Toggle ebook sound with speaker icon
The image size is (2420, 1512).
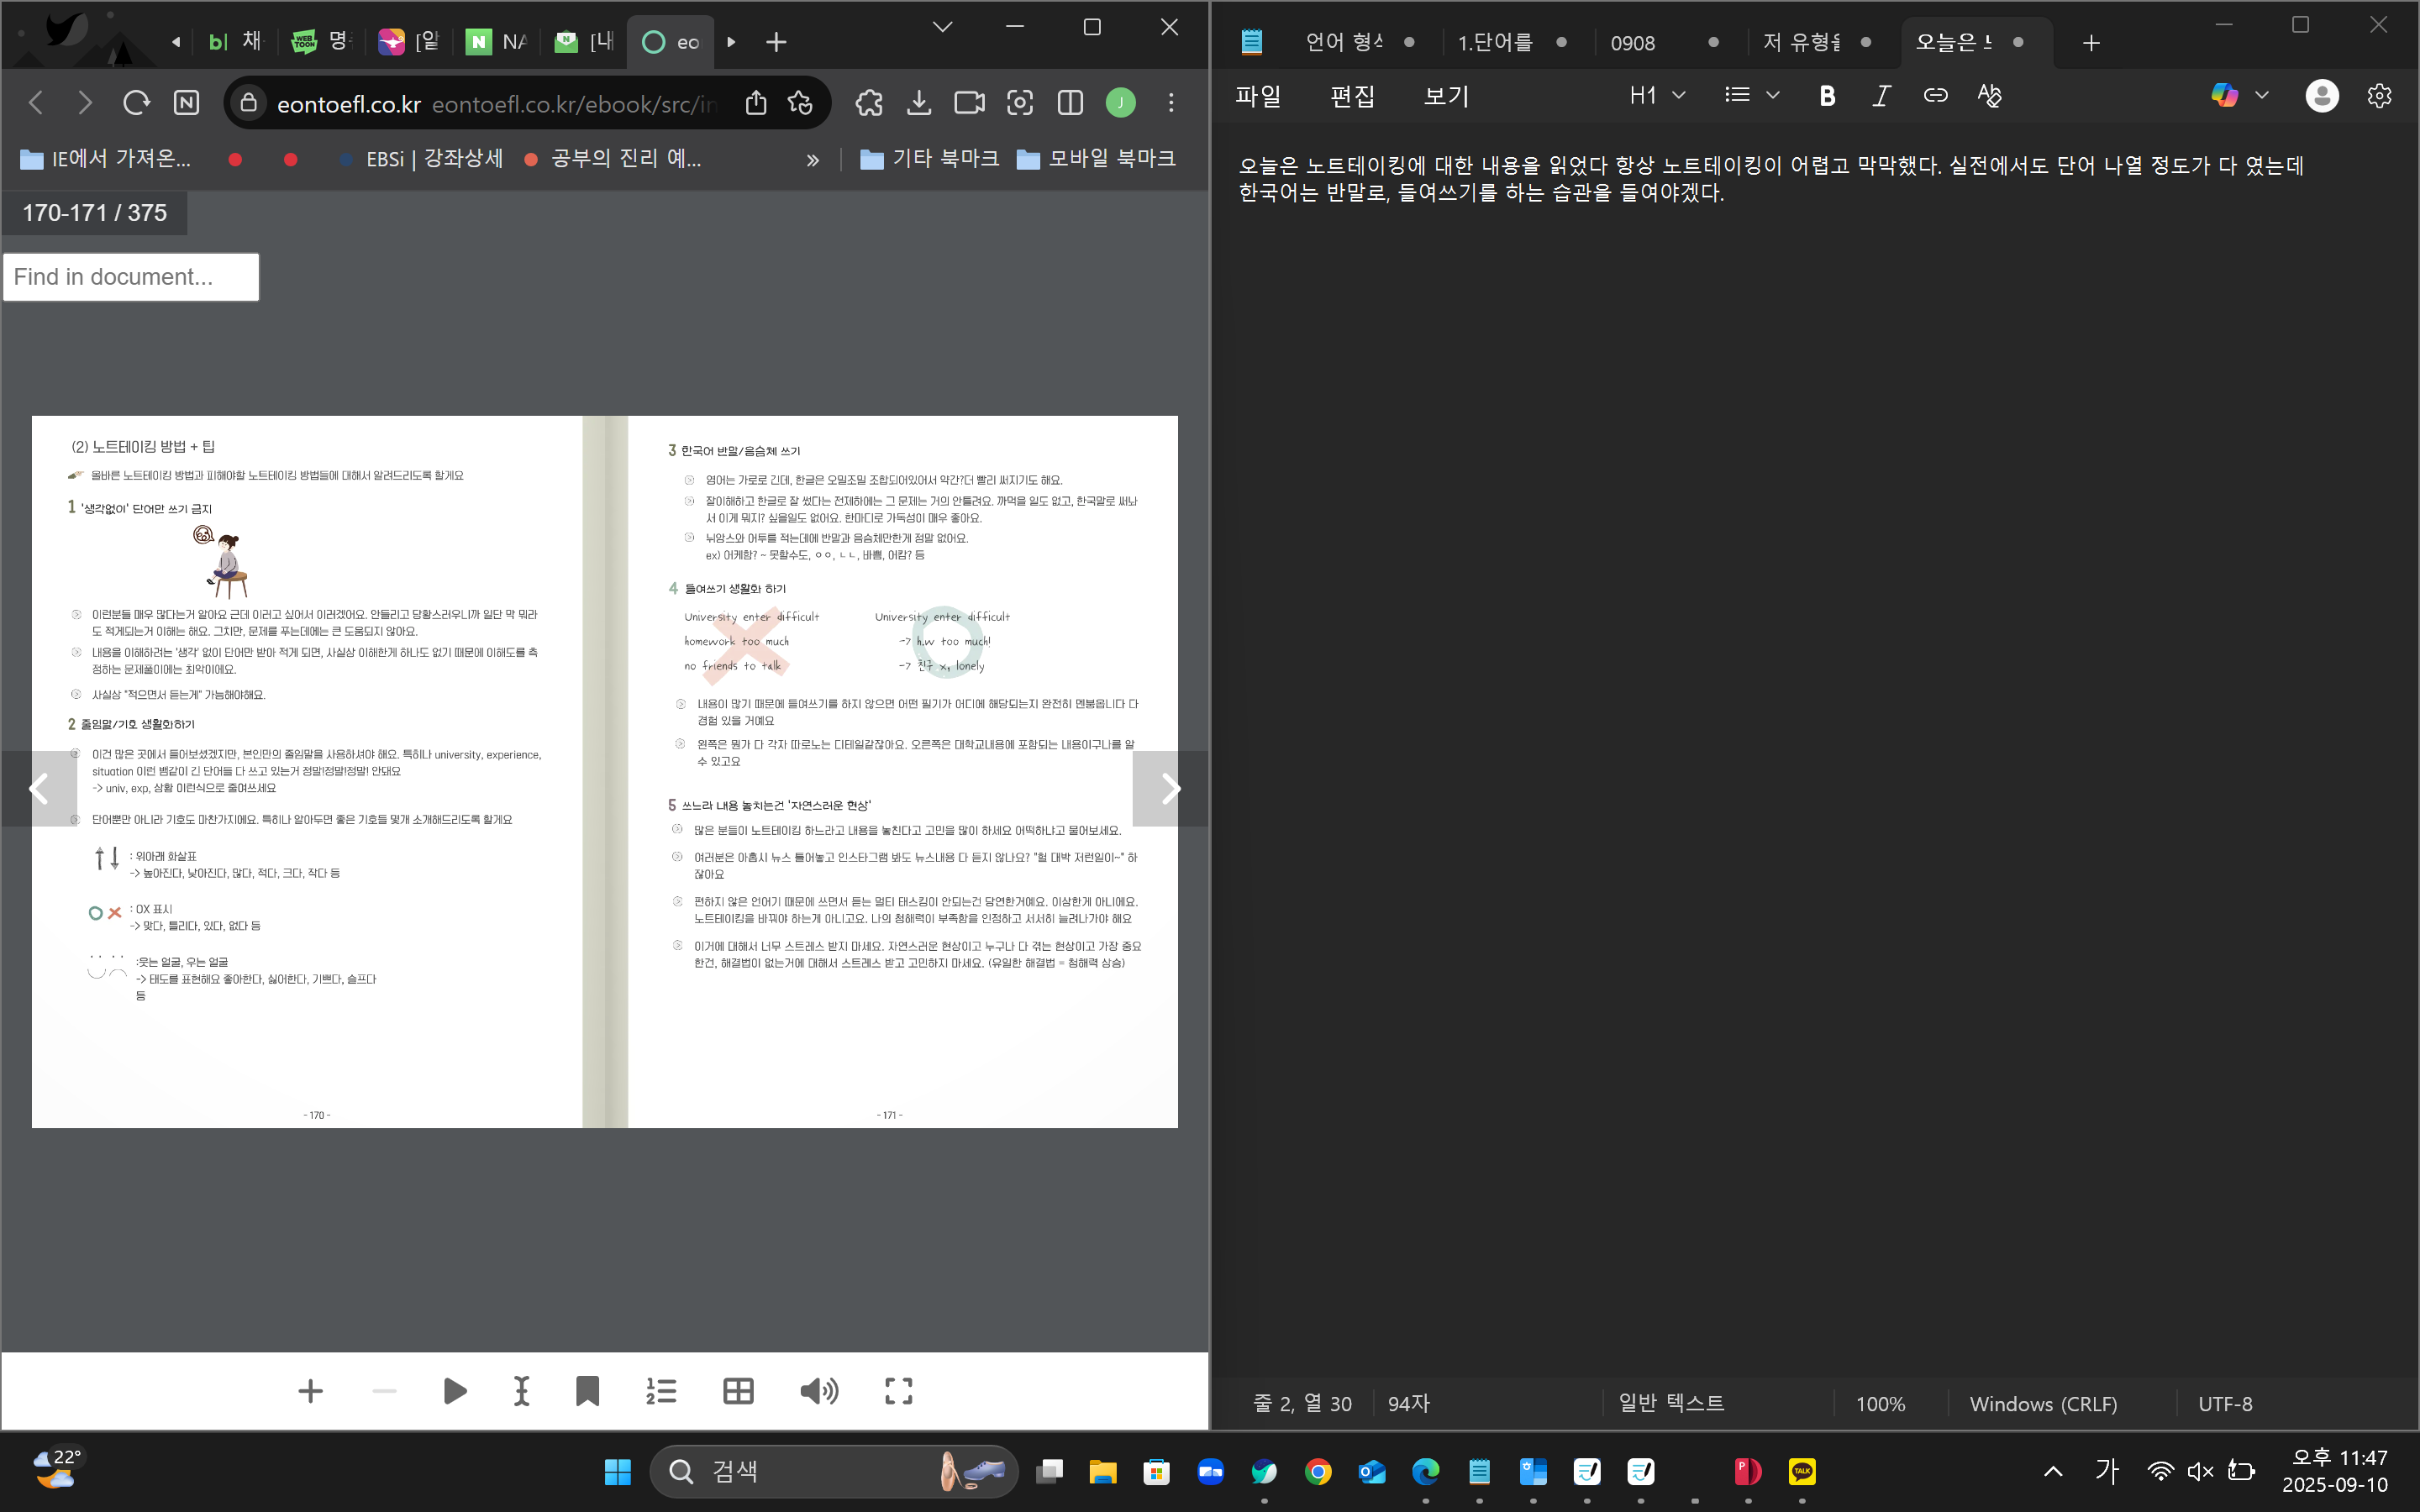click(818, 1391)
